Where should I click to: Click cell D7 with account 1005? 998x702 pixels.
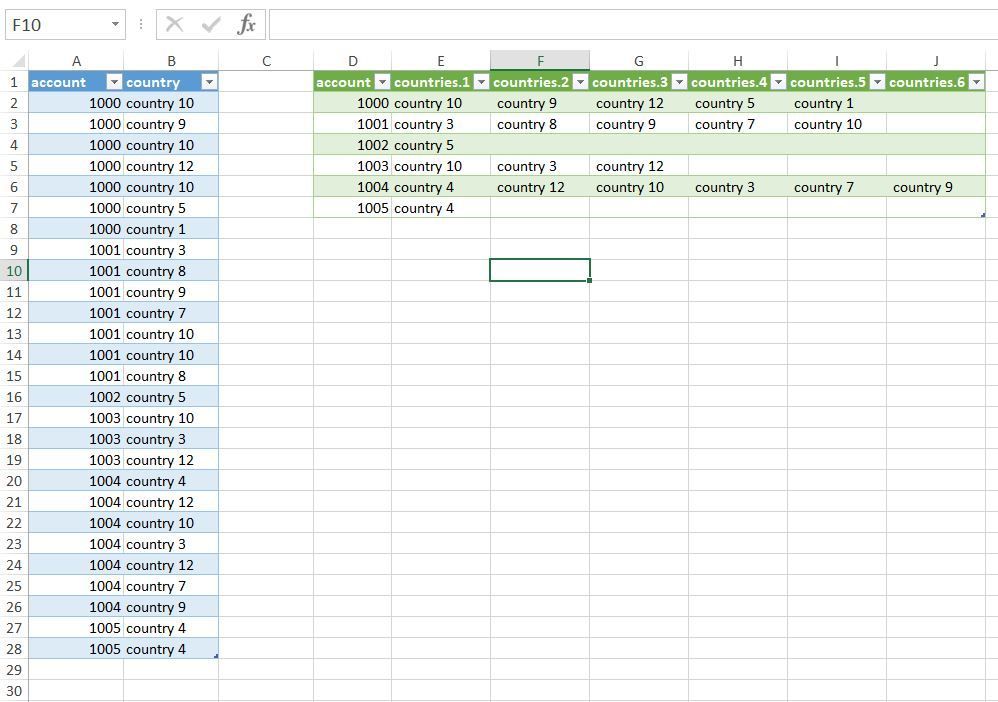(x=353, y=208)
